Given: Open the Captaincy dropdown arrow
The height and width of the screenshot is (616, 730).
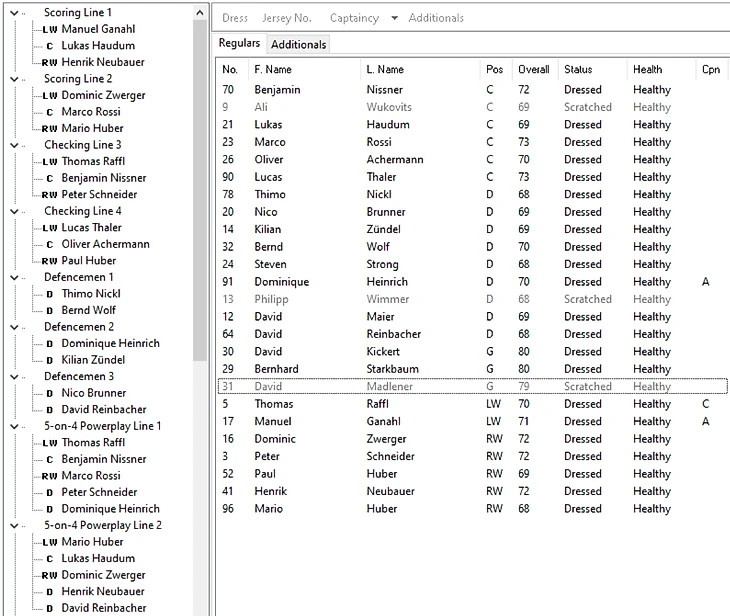Looking at the screenshot, I should [394, 18].
